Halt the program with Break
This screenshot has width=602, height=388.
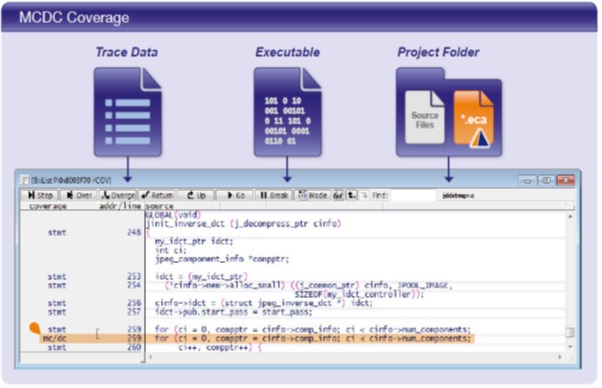(x=274, y=195)
